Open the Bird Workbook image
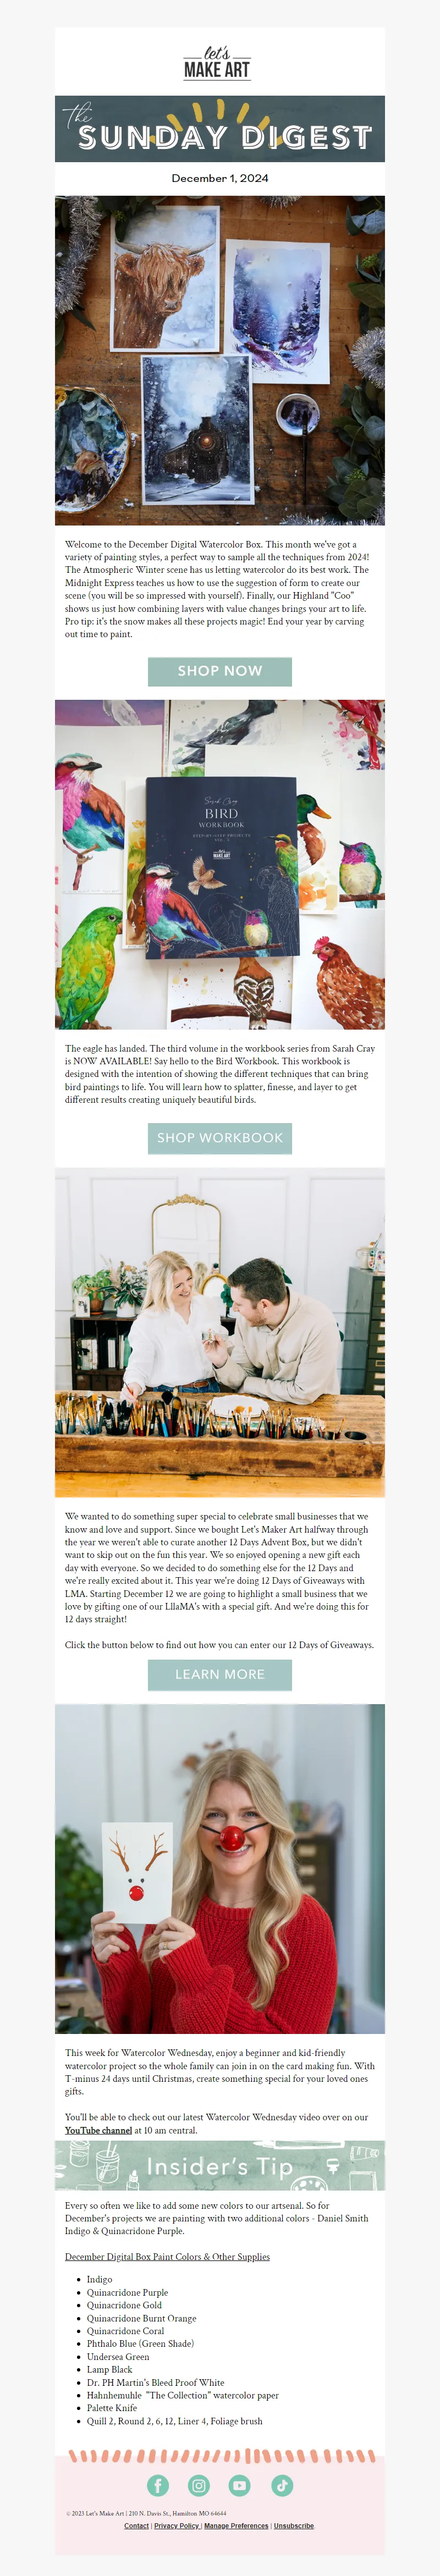Viewport: 440px width, 2576px height. click(x=220, y=864)
